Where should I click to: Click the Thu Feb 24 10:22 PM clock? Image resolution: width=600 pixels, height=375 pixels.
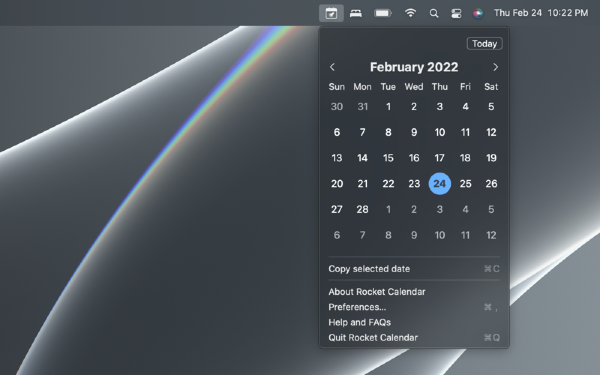pos(541,13)
